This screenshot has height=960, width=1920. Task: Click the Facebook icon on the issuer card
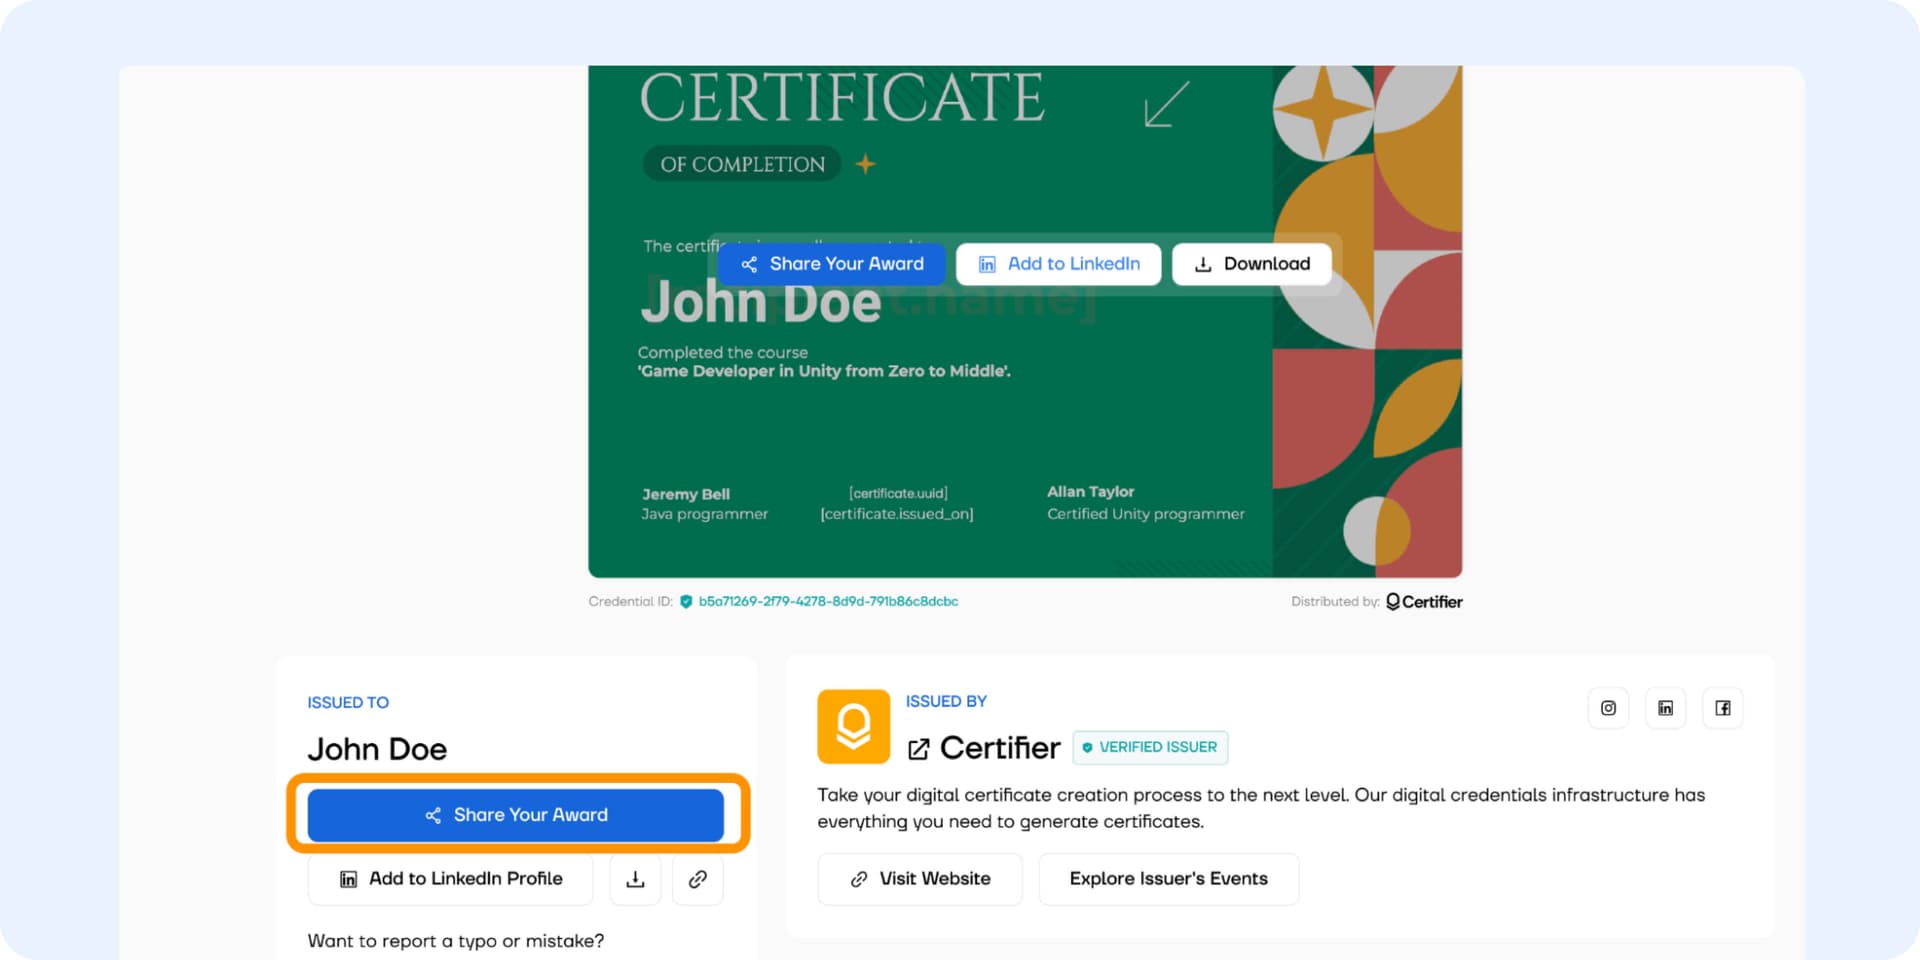tap(1722, 707)
